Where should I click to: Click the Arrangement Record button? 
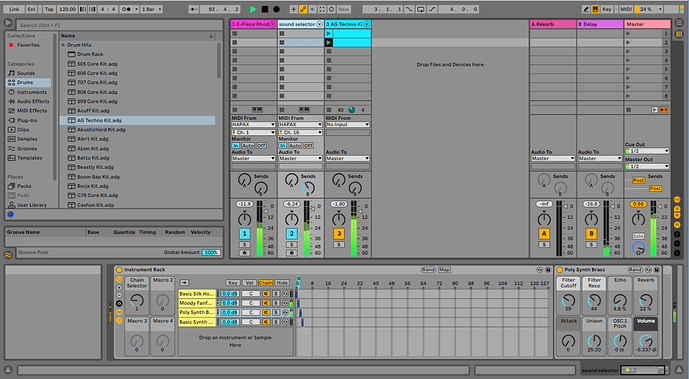click(276, 9)
